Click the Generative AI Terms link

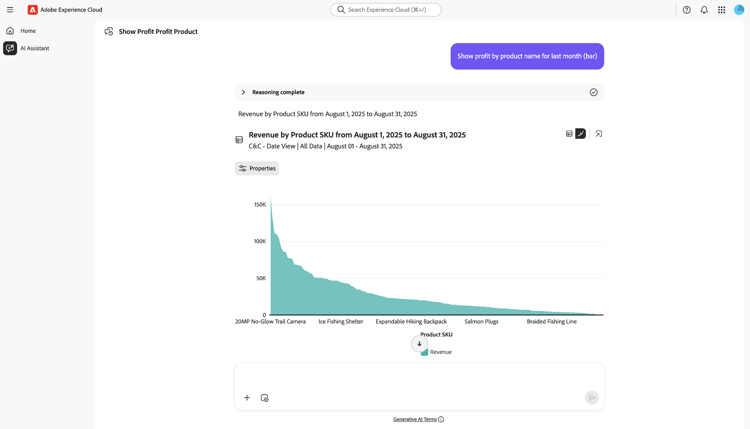[x=415, y=419]
